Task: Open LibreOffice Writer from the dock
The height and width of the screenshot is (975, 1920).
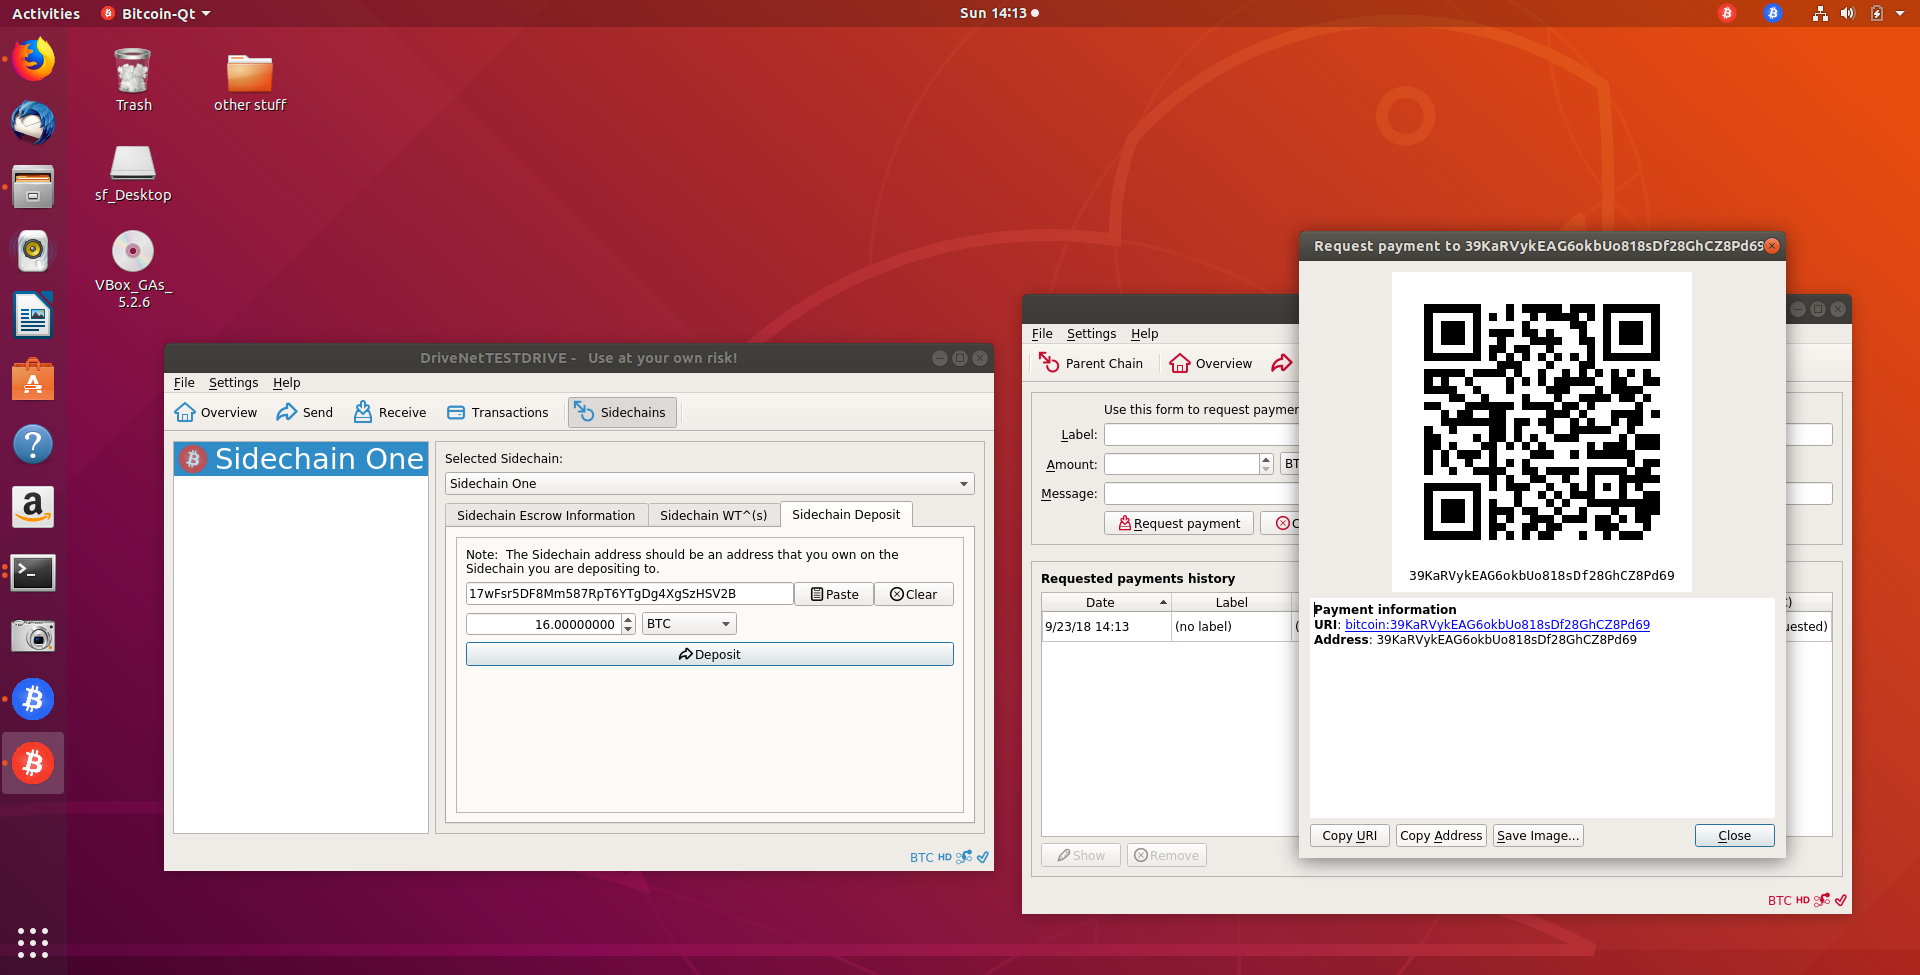Action: point(33,315)
